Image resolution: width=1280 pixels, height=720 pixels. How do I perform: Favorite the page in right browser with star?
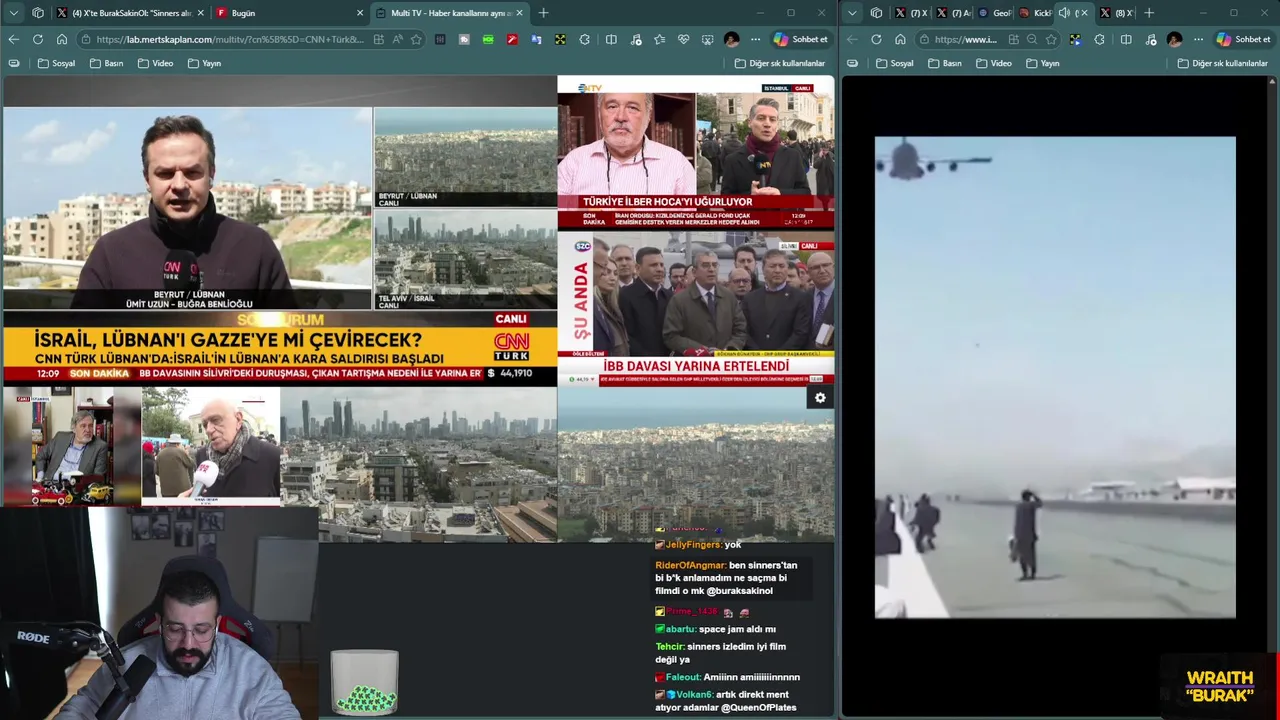click(1051, 39)
